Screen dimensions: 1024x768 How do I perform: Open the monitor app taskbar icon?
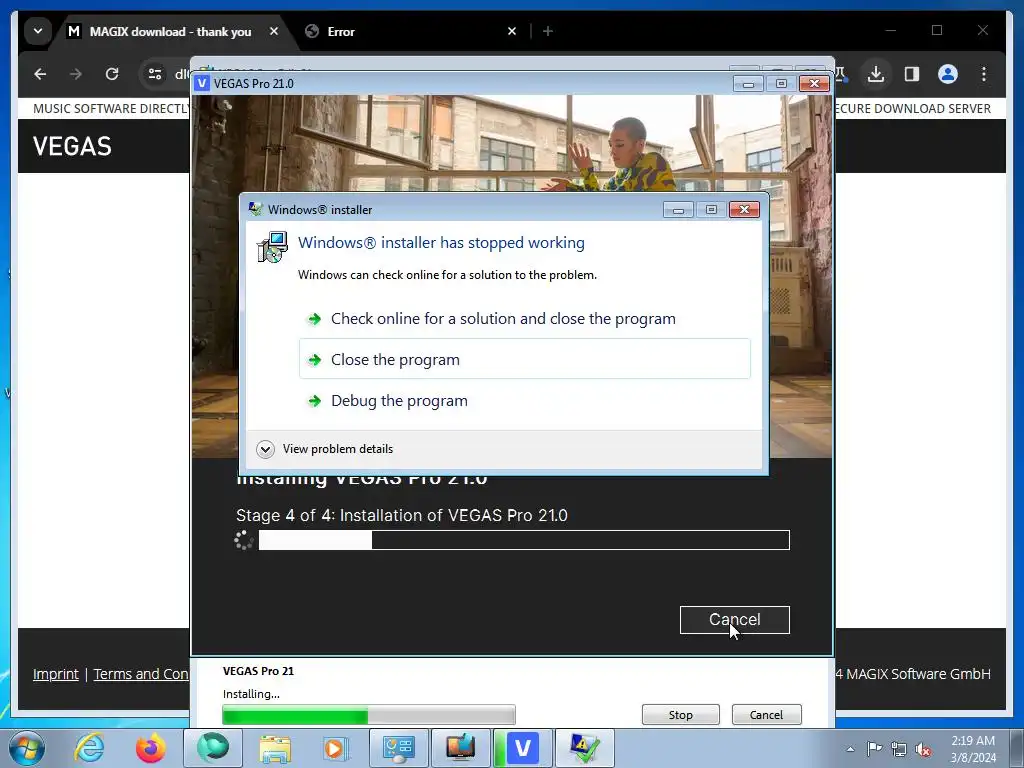point(460,748)
